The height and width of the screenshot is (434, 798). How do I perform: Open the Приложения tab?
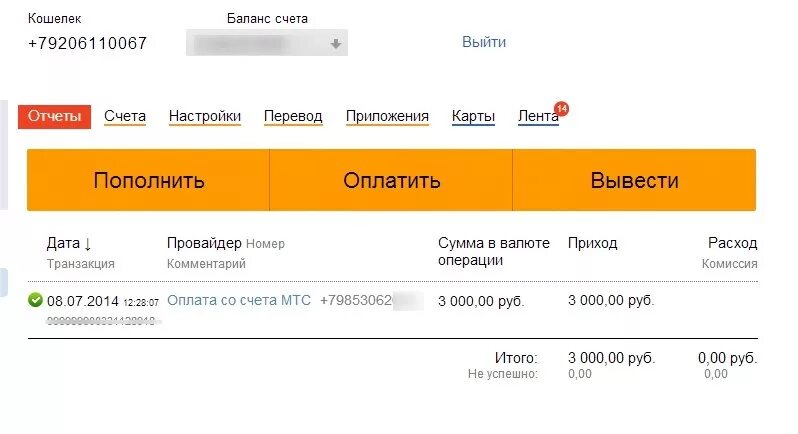pos(387,117)
